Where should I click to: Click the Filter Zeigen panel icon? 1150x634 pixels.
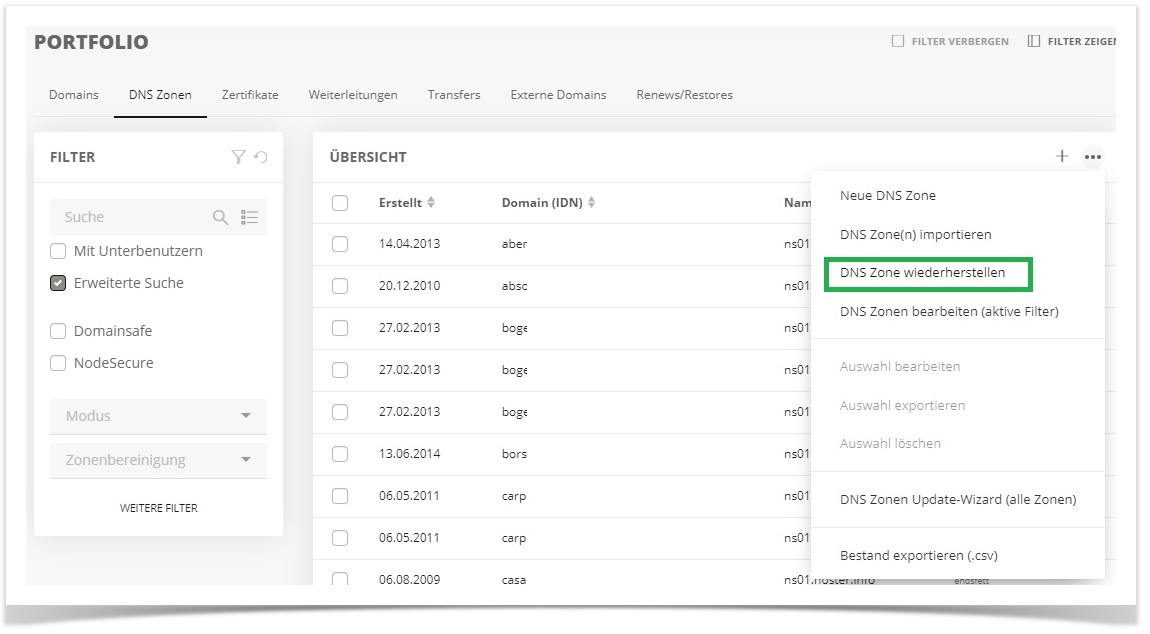1033,41
